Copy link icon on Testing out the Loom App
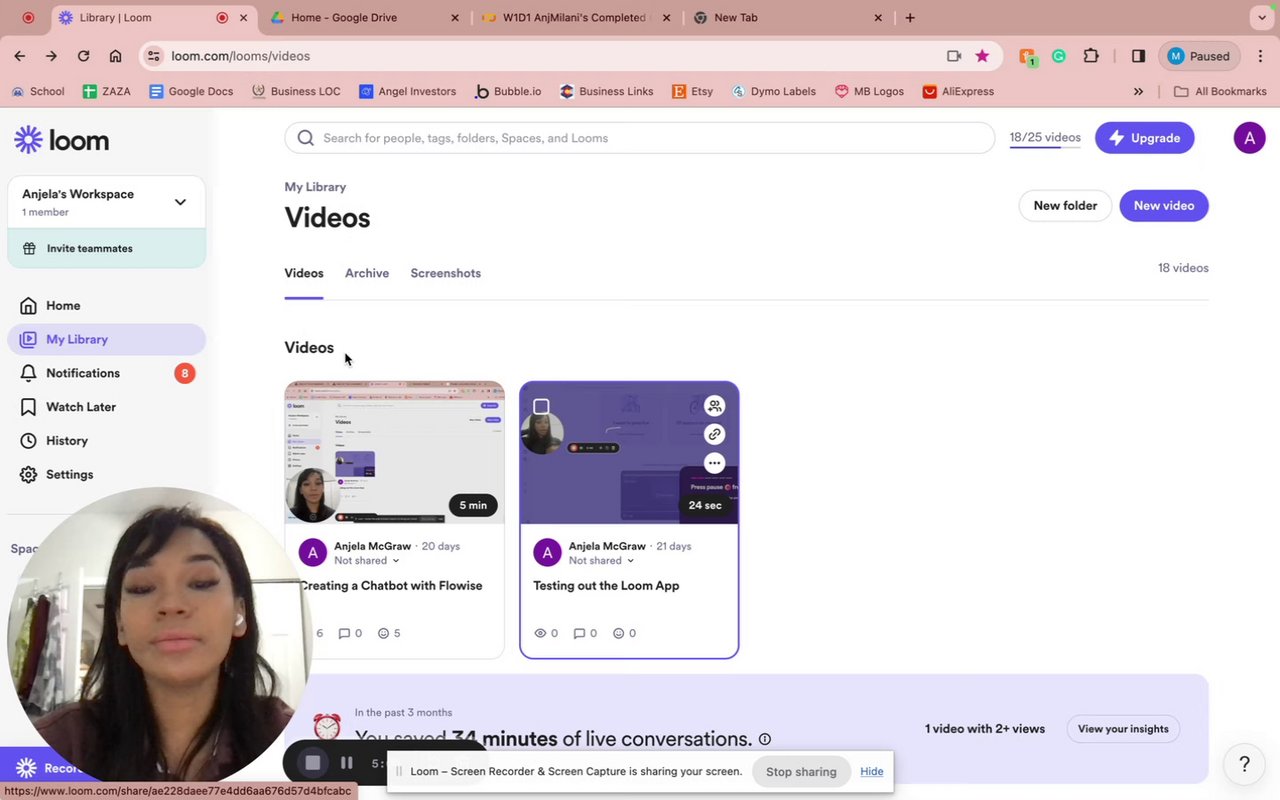This screenshot has width=1280, height=800. 714,434
